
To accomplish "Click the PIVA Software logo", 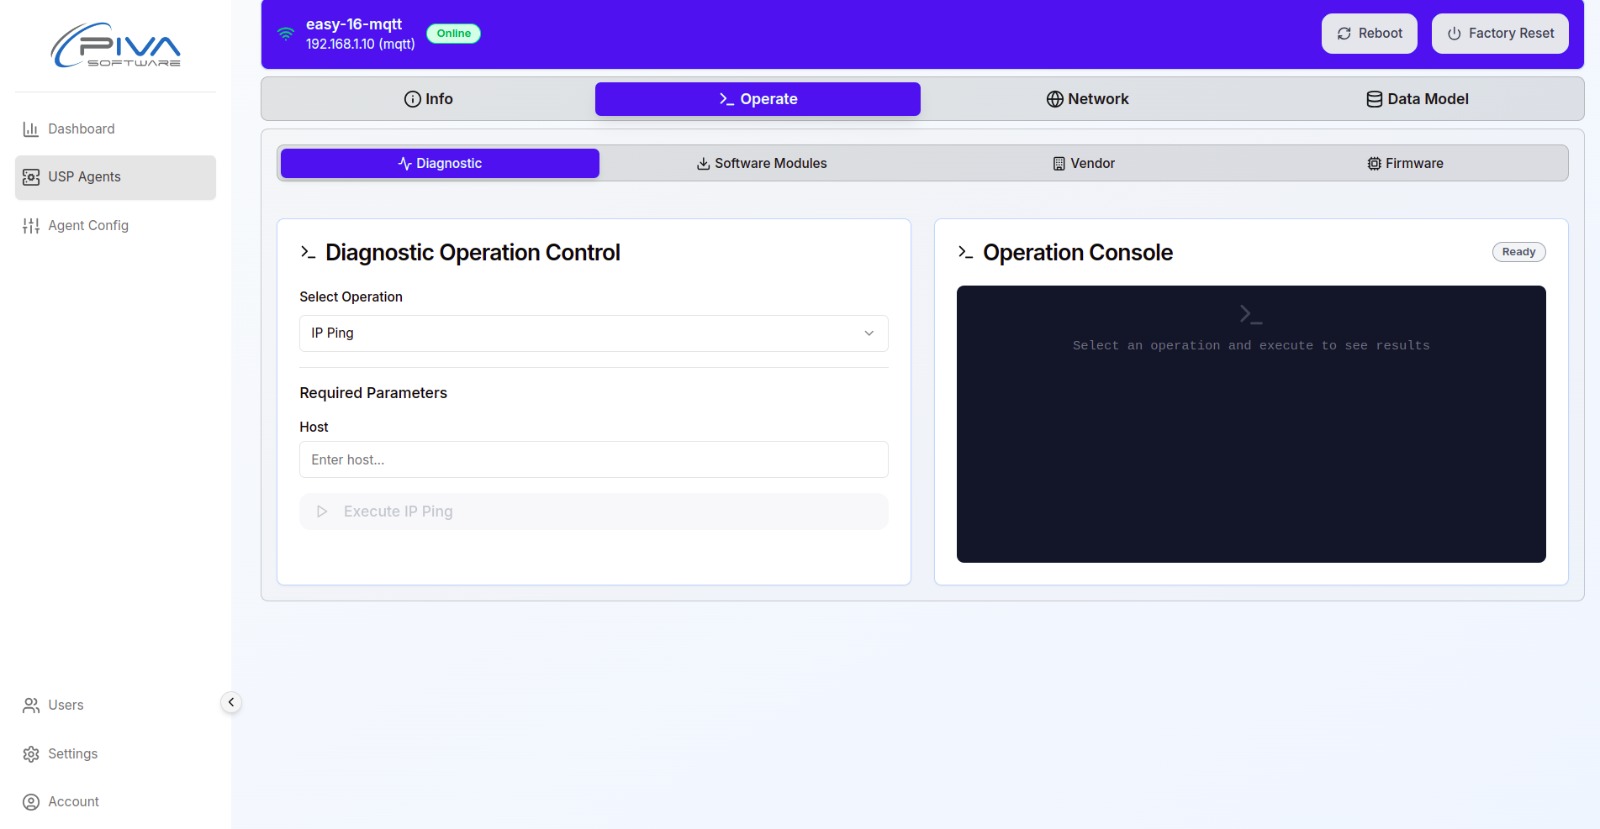I will tap(115, 46).
